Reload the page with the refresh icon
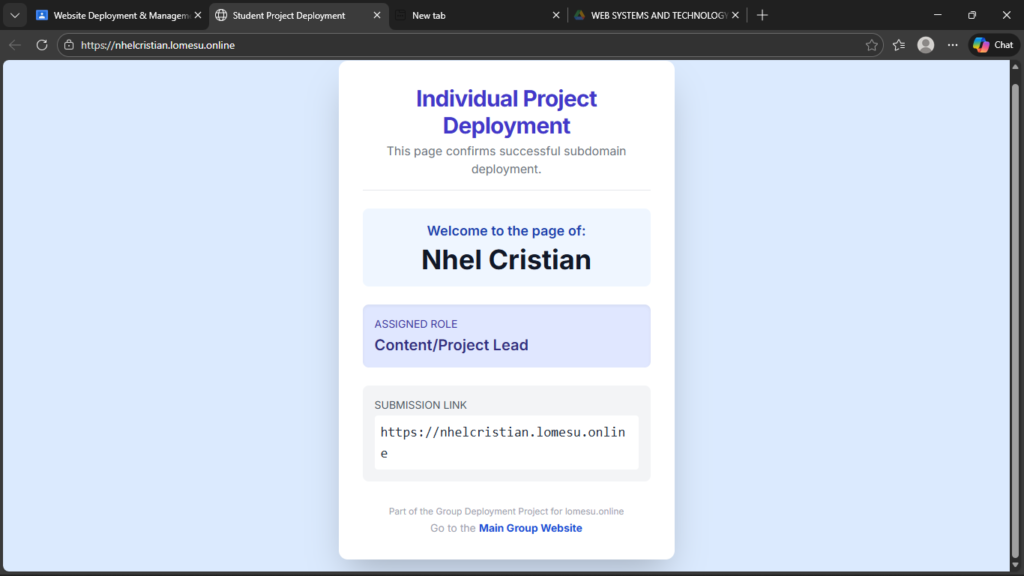 (x=42, y=45)
